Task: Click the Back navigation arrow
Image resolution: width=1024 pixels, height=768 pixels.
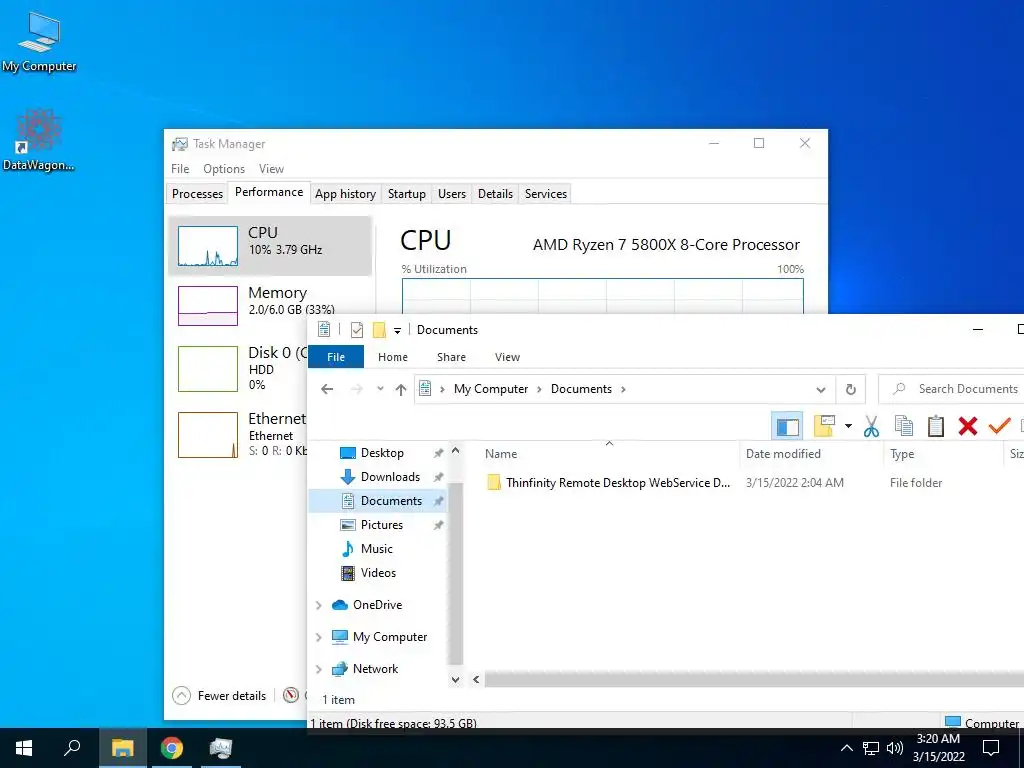Action: click(x=327, y=389)
